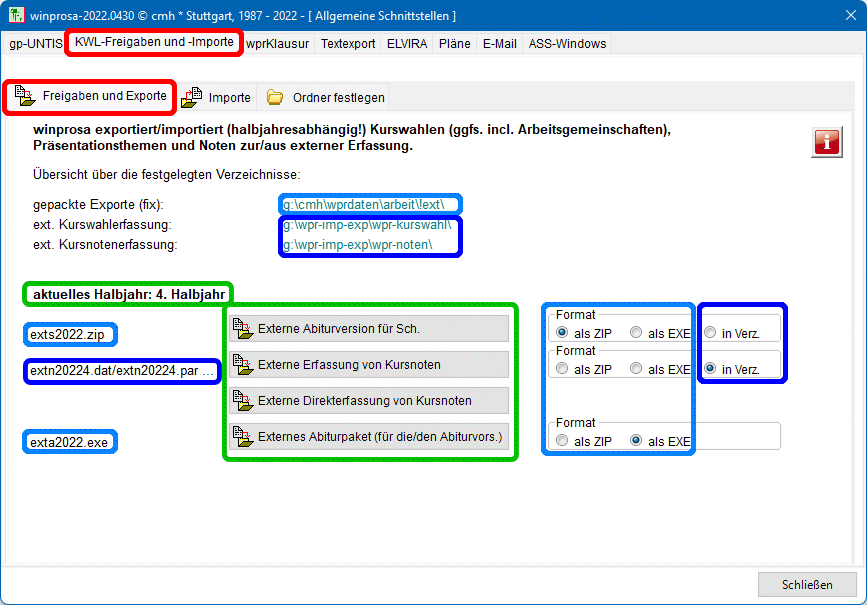The width and height of the screenshot is (867, 605).
Task: Start Externe Direkterfassung von Kursnoten
Action: click(369, 401)
